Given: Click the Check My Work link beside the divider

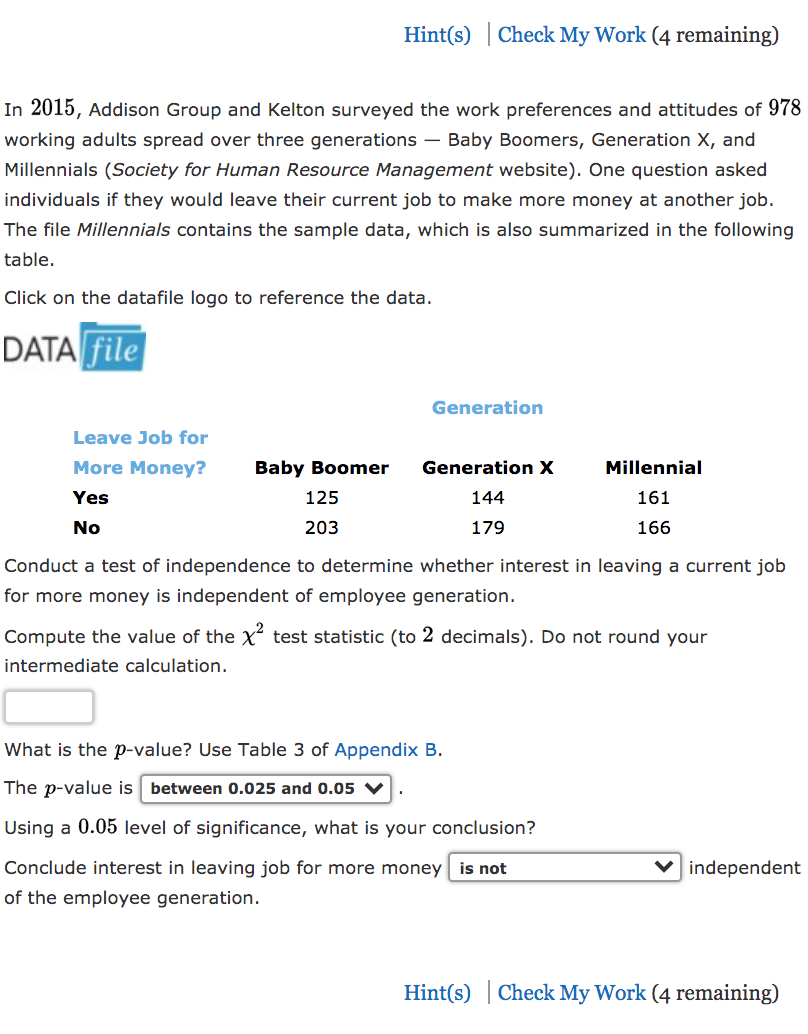Looking at the screenshot, I should coord(571,34).
